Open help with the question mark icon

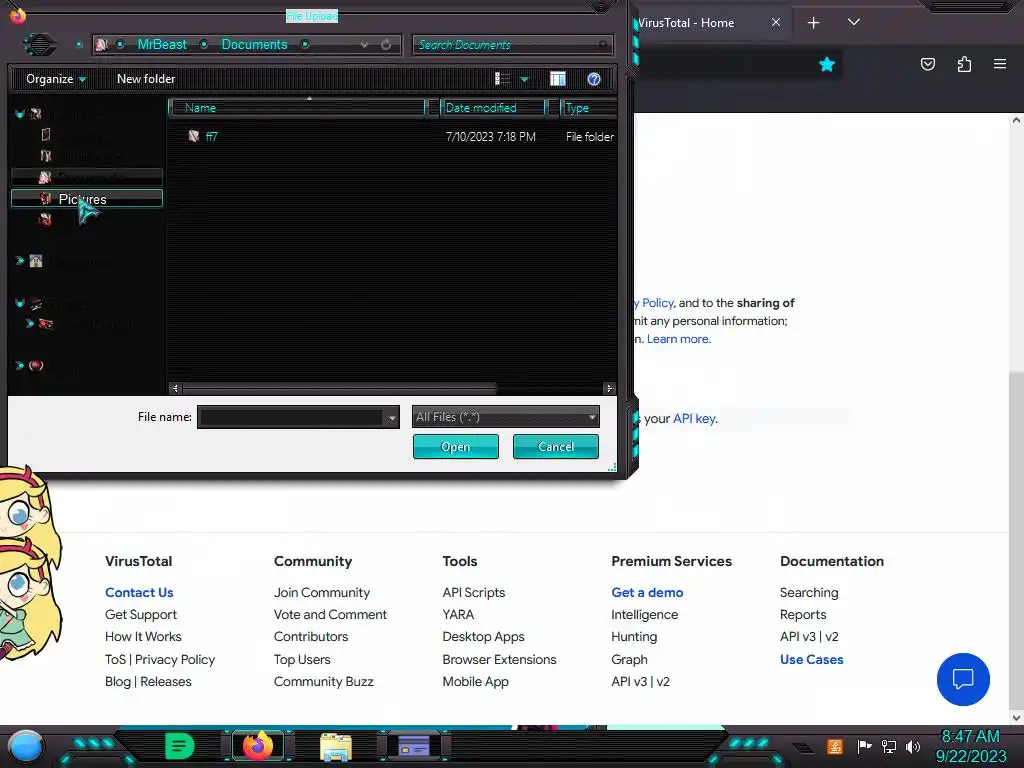[594, 79]
